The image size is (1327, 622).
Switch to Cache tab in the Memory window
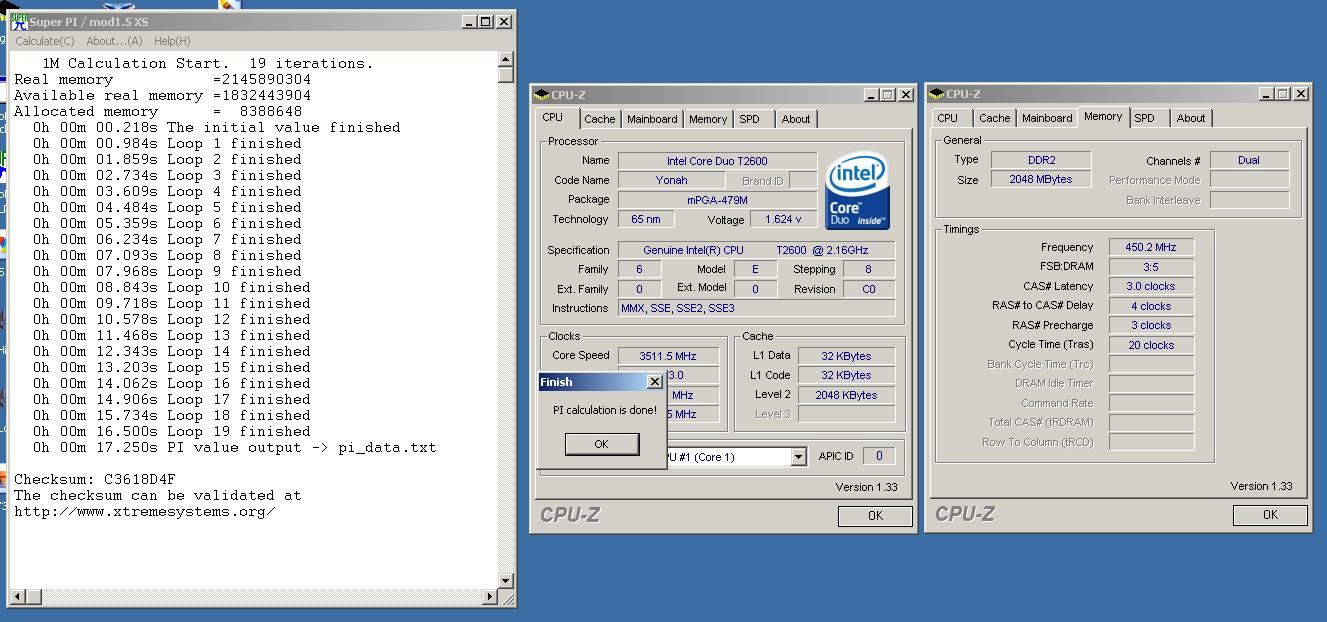994,118
